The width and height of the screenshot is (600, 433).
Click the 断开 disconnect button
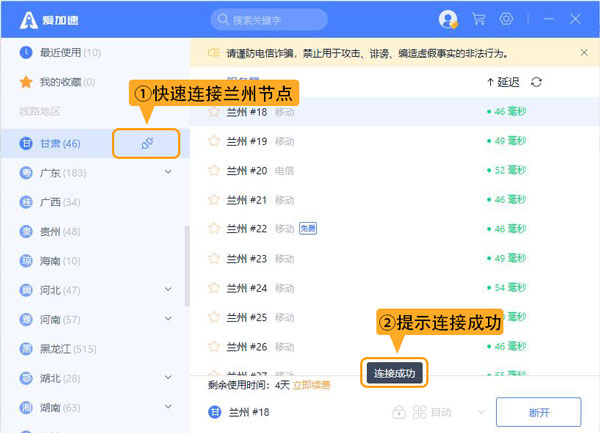click(538, 412)
